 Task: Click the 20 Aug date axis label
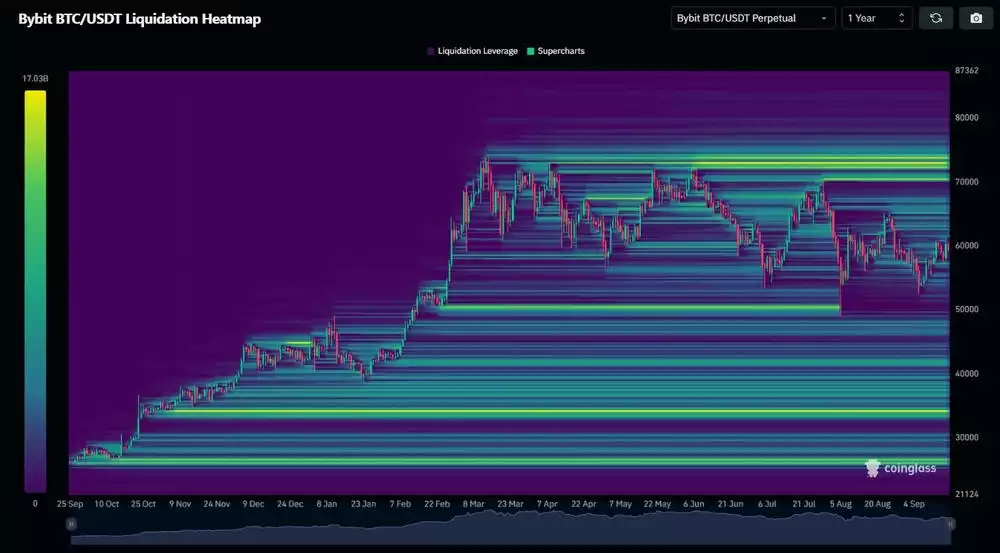877,504
